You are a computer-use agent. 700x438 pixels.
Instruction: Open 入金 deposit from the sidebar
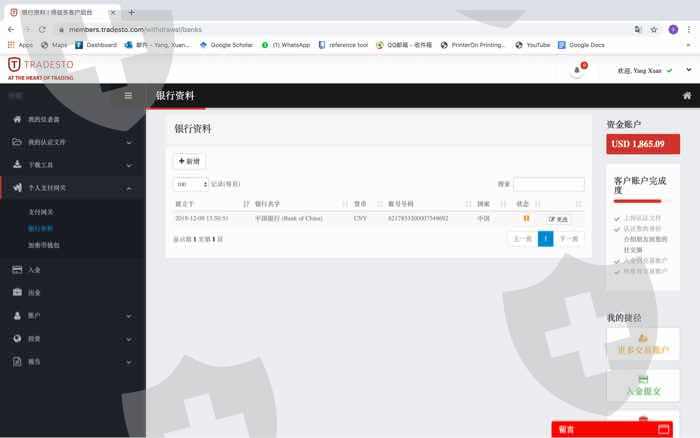coord(34,269)
